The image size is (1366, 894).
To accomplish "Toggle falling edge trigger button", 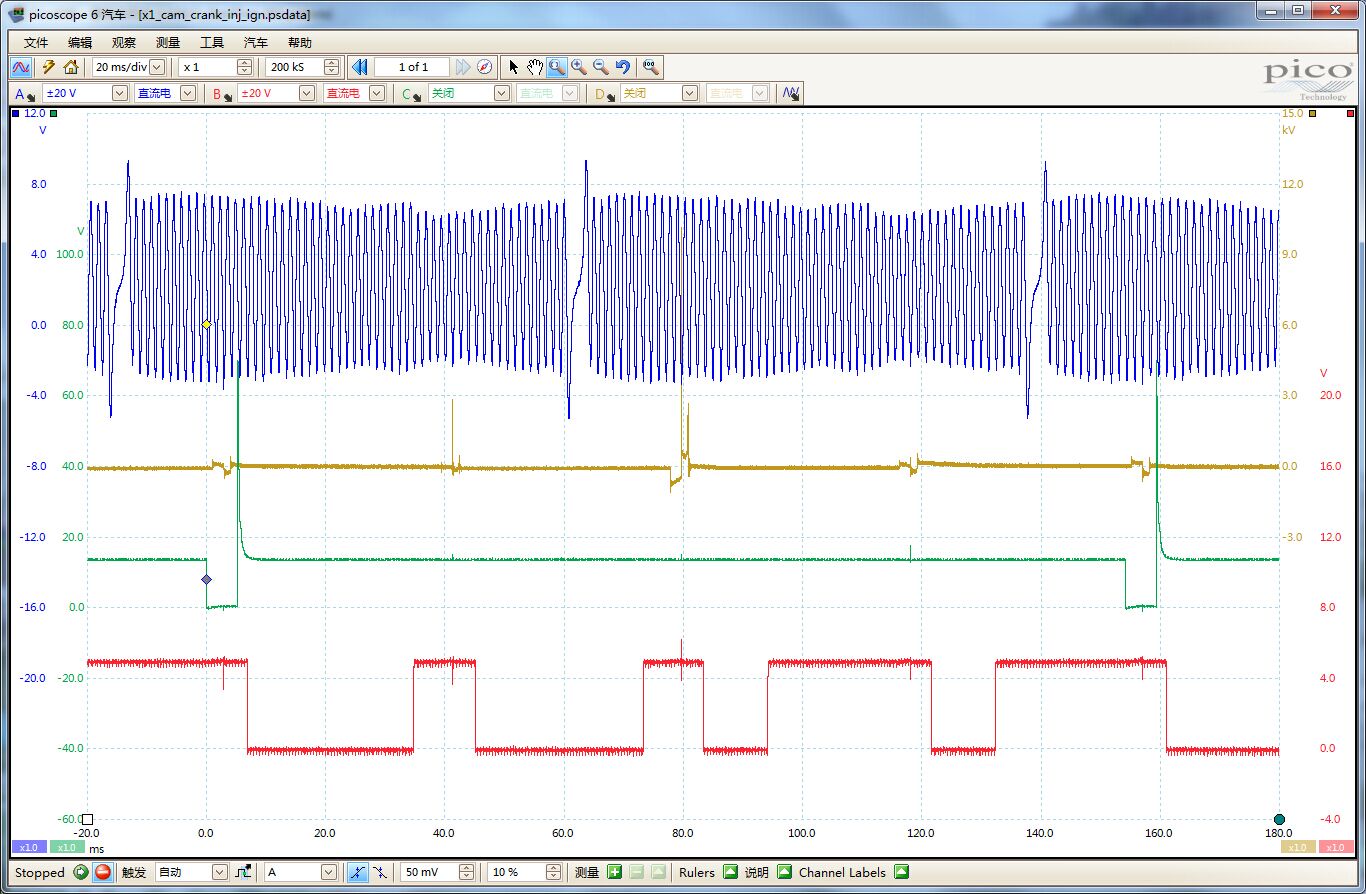I will pos(380,872).
